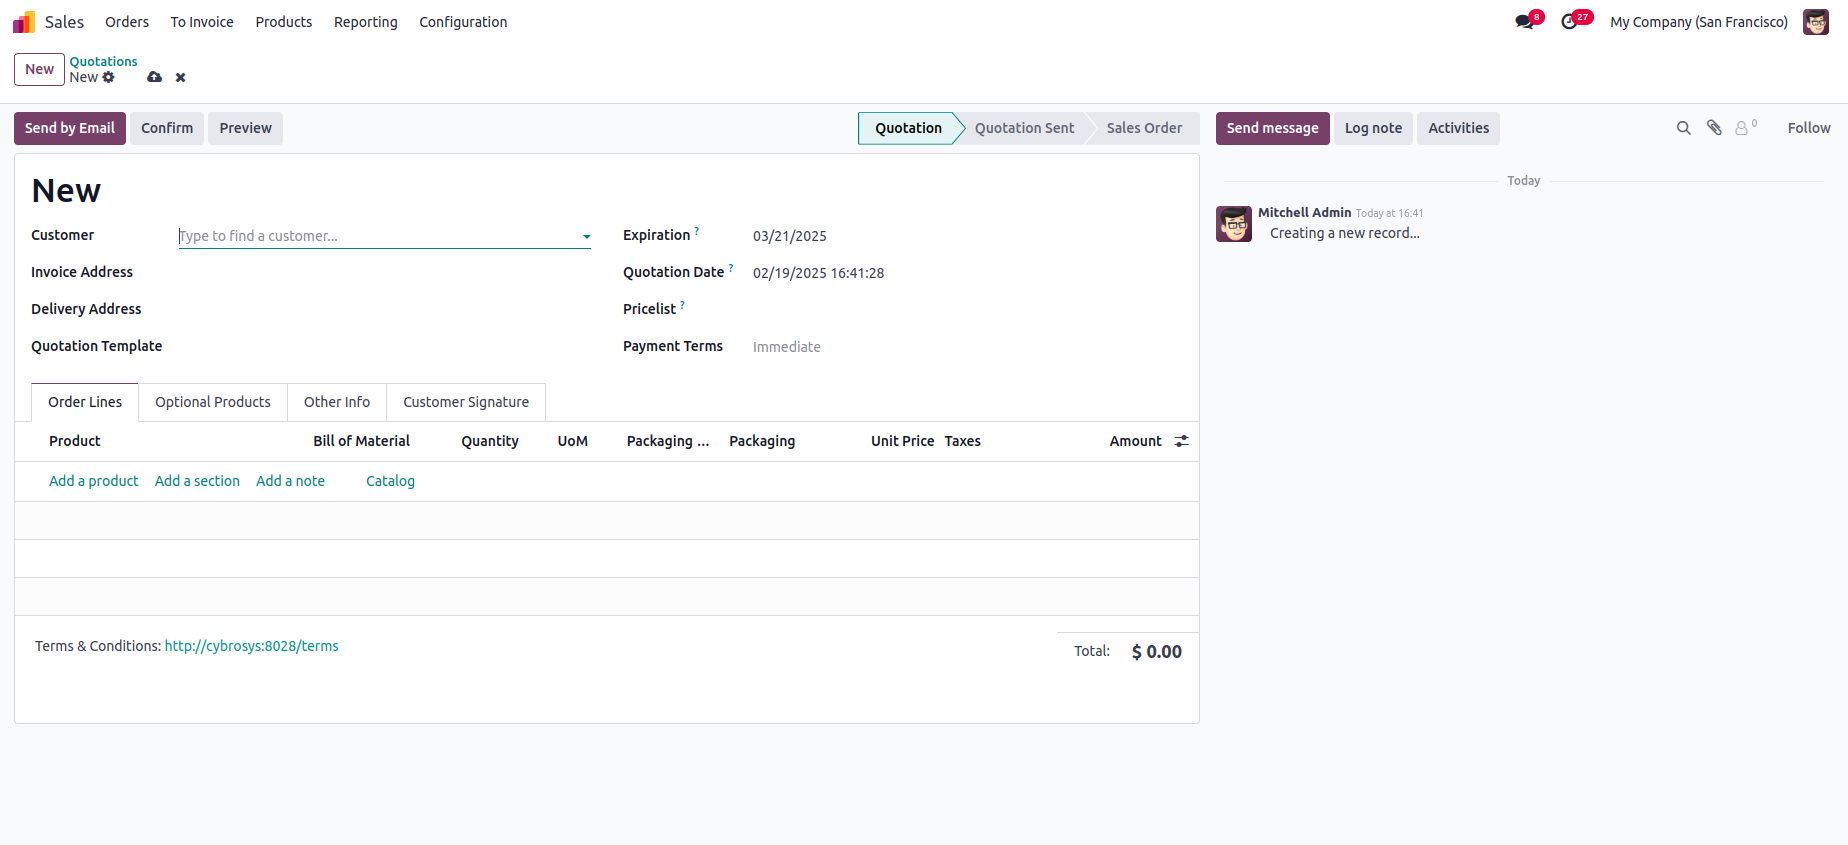Show followers list icon
Viewport: 1848px width, 845px height.
coord(1743,128)
